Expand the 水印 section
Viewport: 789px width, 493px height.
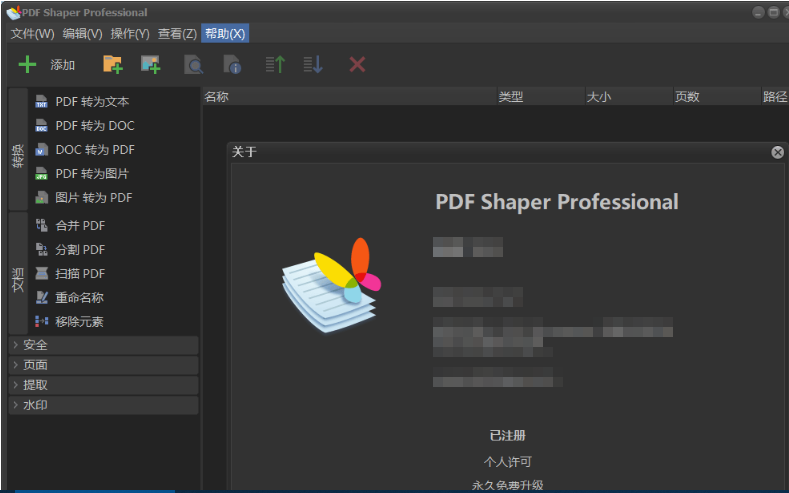(x=103, y=405)
